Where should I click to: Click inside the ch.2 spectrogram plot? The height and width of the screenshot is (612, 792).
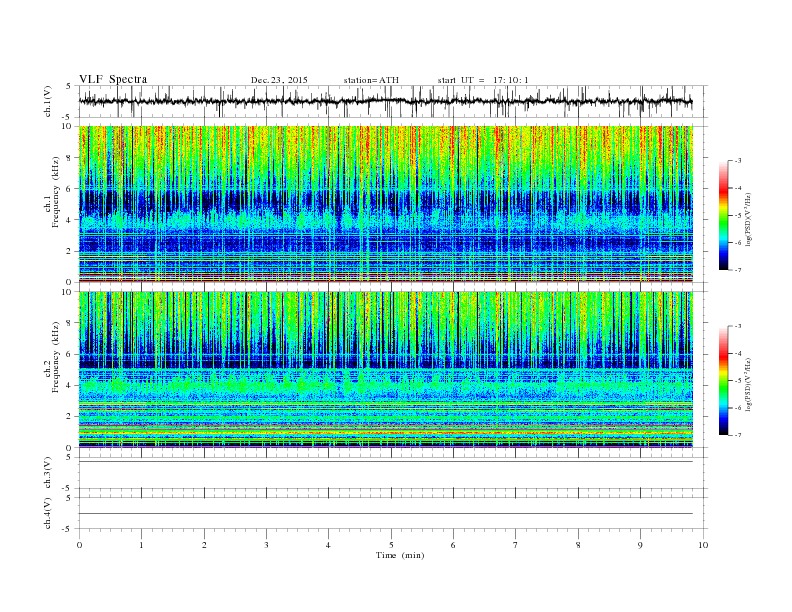tap(386, 370)
